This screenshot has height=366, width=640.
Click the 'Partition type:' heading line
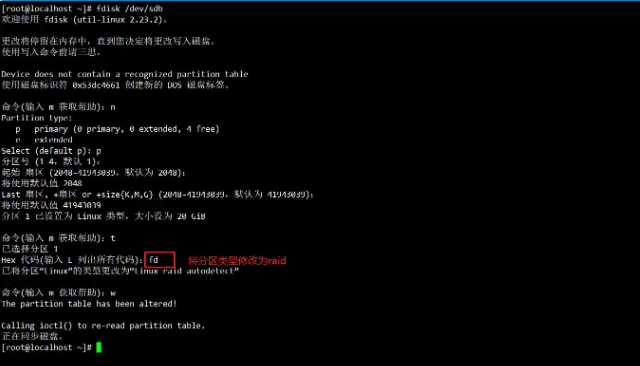tap(36, 118)
